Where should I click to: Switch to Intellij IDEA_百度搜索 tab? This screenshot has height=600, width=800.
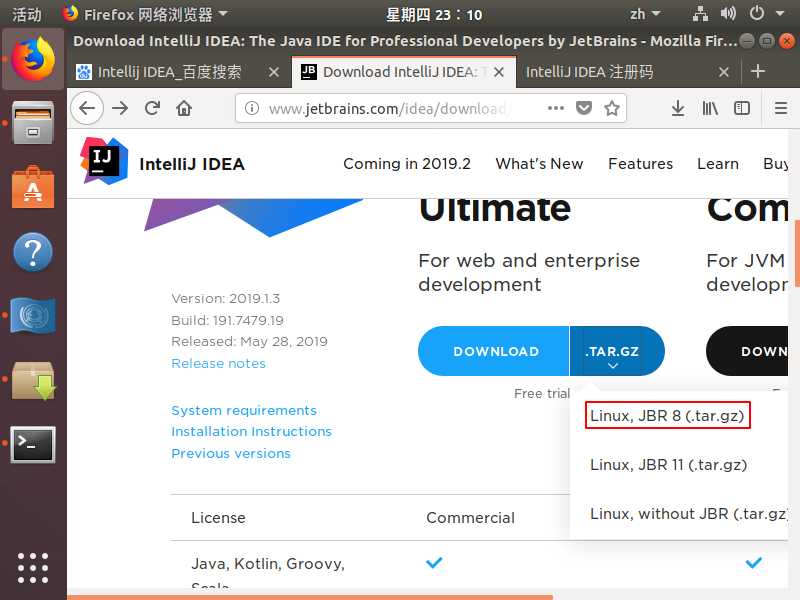point(168,72)
